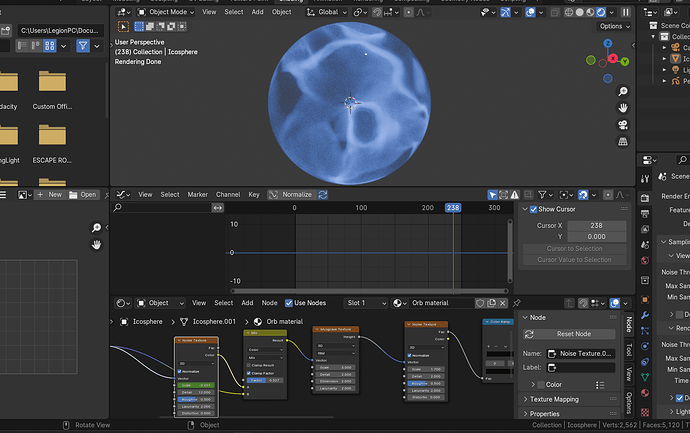Switch to the Tool sidebar tab
Viewport: 690px width, 433px height.
point(629,349)
